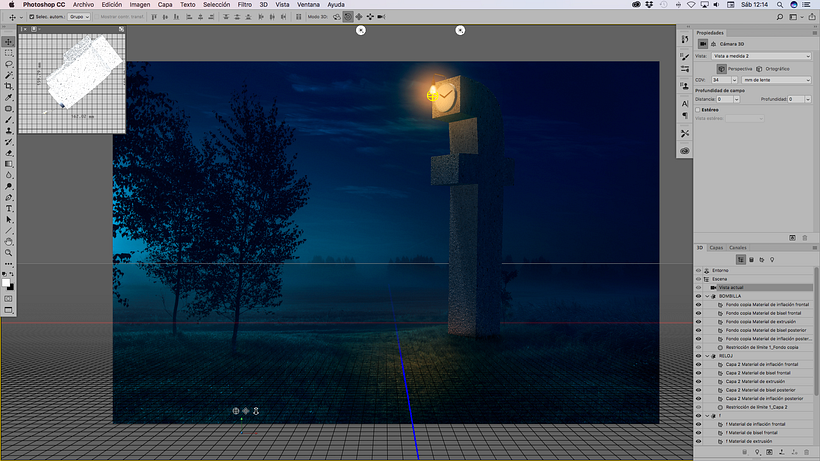
Task: Hide the BOMBILLA 3D object
Action: point(699,296)
